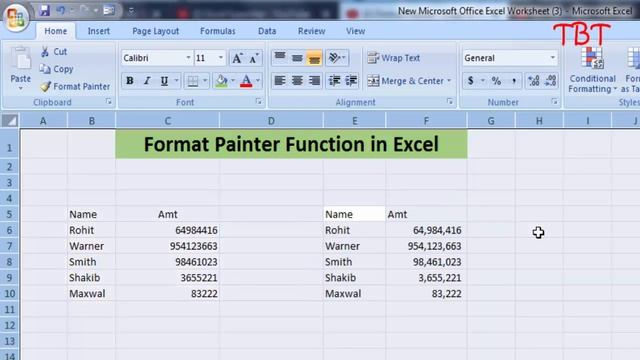The image size is (640, 360).
Task: Increase the cell indent
Action: pyautogui.click(x=351, y=81)
